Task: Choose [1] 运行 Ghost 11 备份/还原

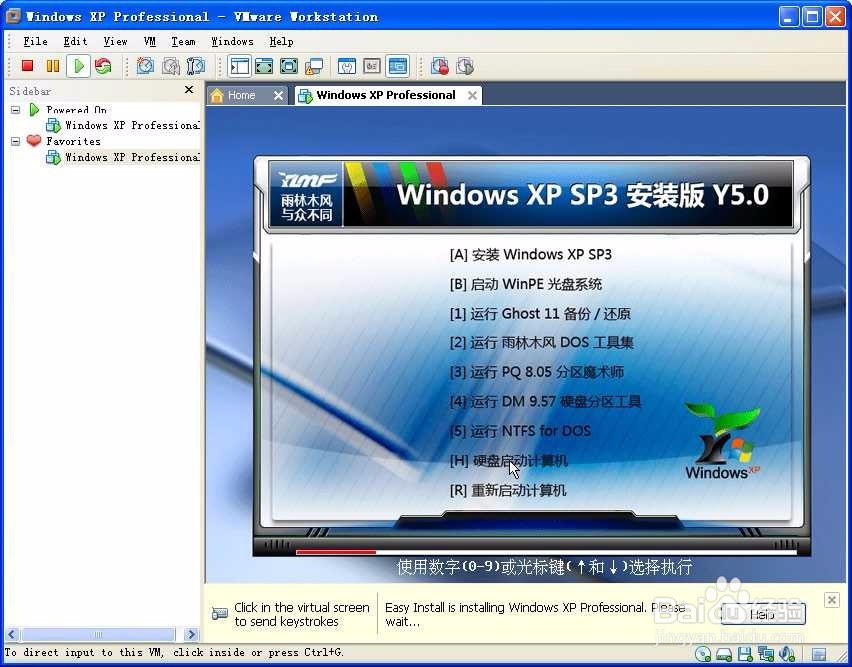Action: [540, 313]
